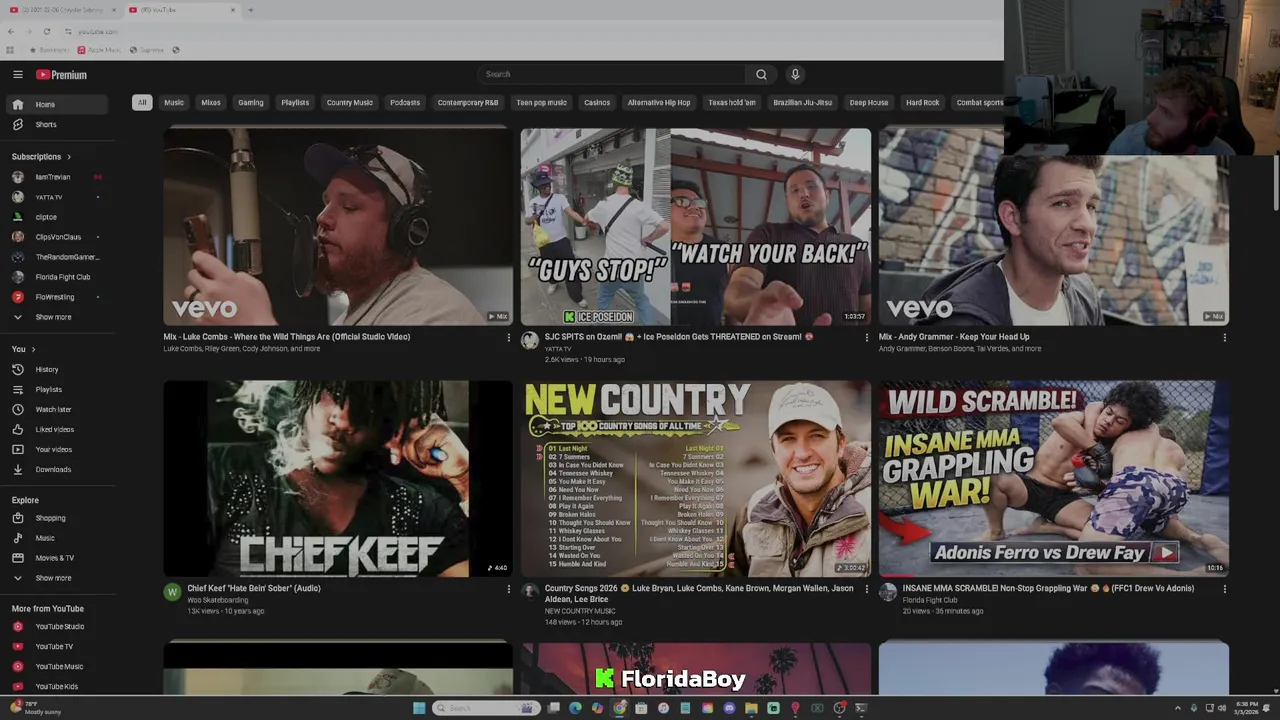Open YouTube Studio link
Viewport: 1280px width, 720px height.
tap(59, 626)
